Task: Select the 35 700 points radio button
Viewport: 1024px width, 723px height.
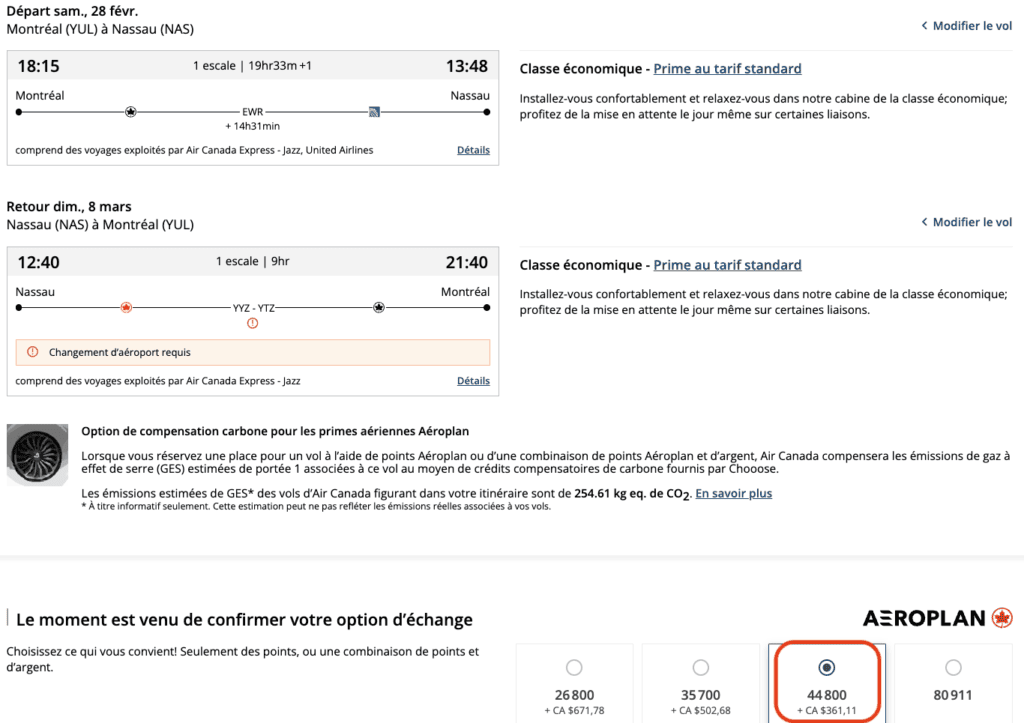Action: pos(700,667)
